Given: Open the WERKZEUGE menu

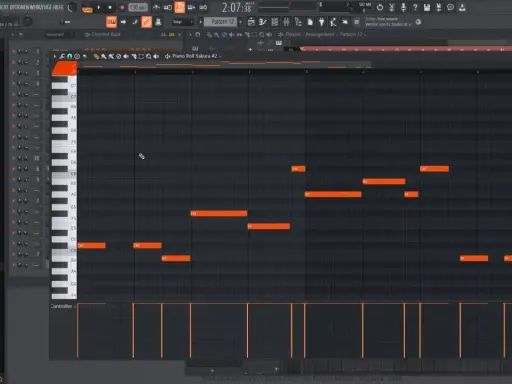Looking at the screenshot, I should coord(40,7).
